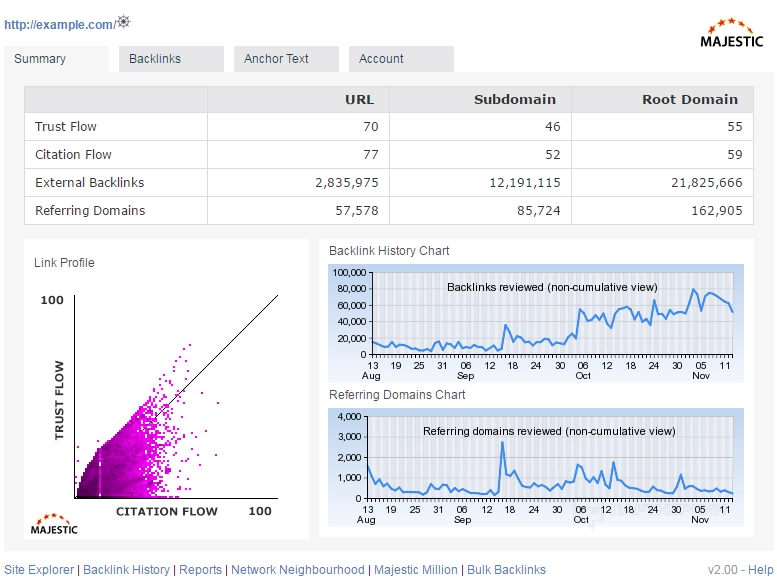This screenshot has width=777, height=581.
Task: Click the Referring Domains chart graph
Action: (551, 456)
